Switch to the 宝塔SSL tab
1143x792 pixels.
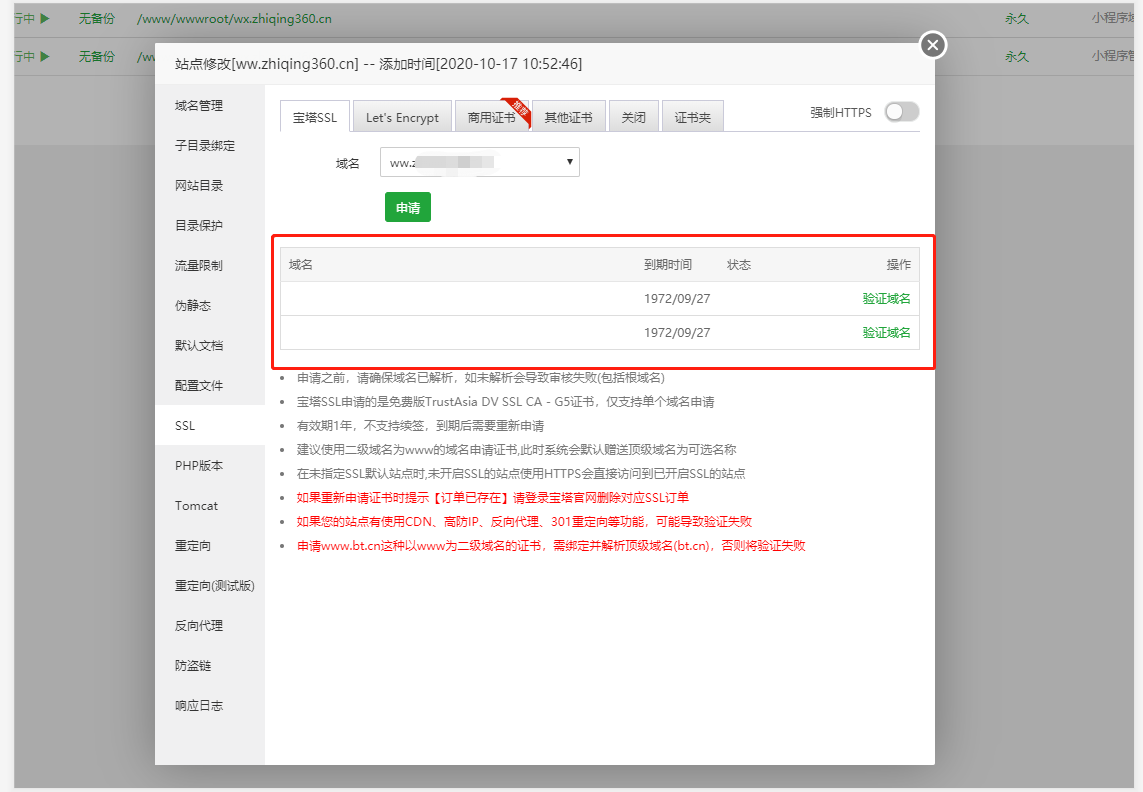(x=315, y=117)
